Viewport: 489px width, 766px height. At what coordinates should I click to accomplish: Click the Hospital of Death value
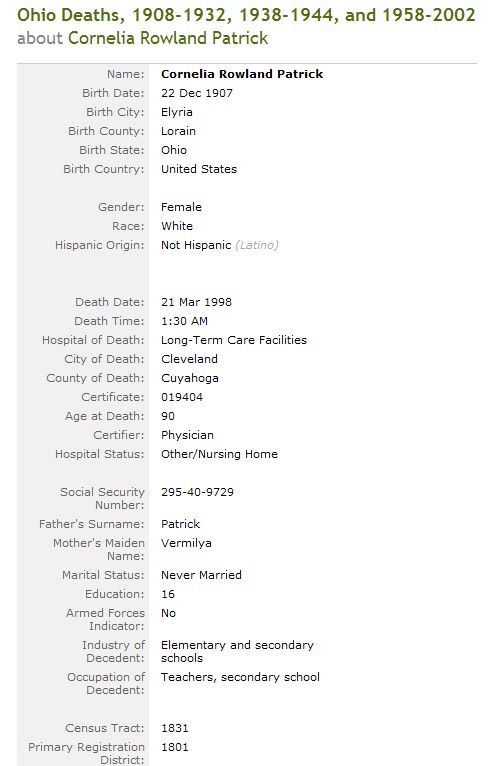234,340
